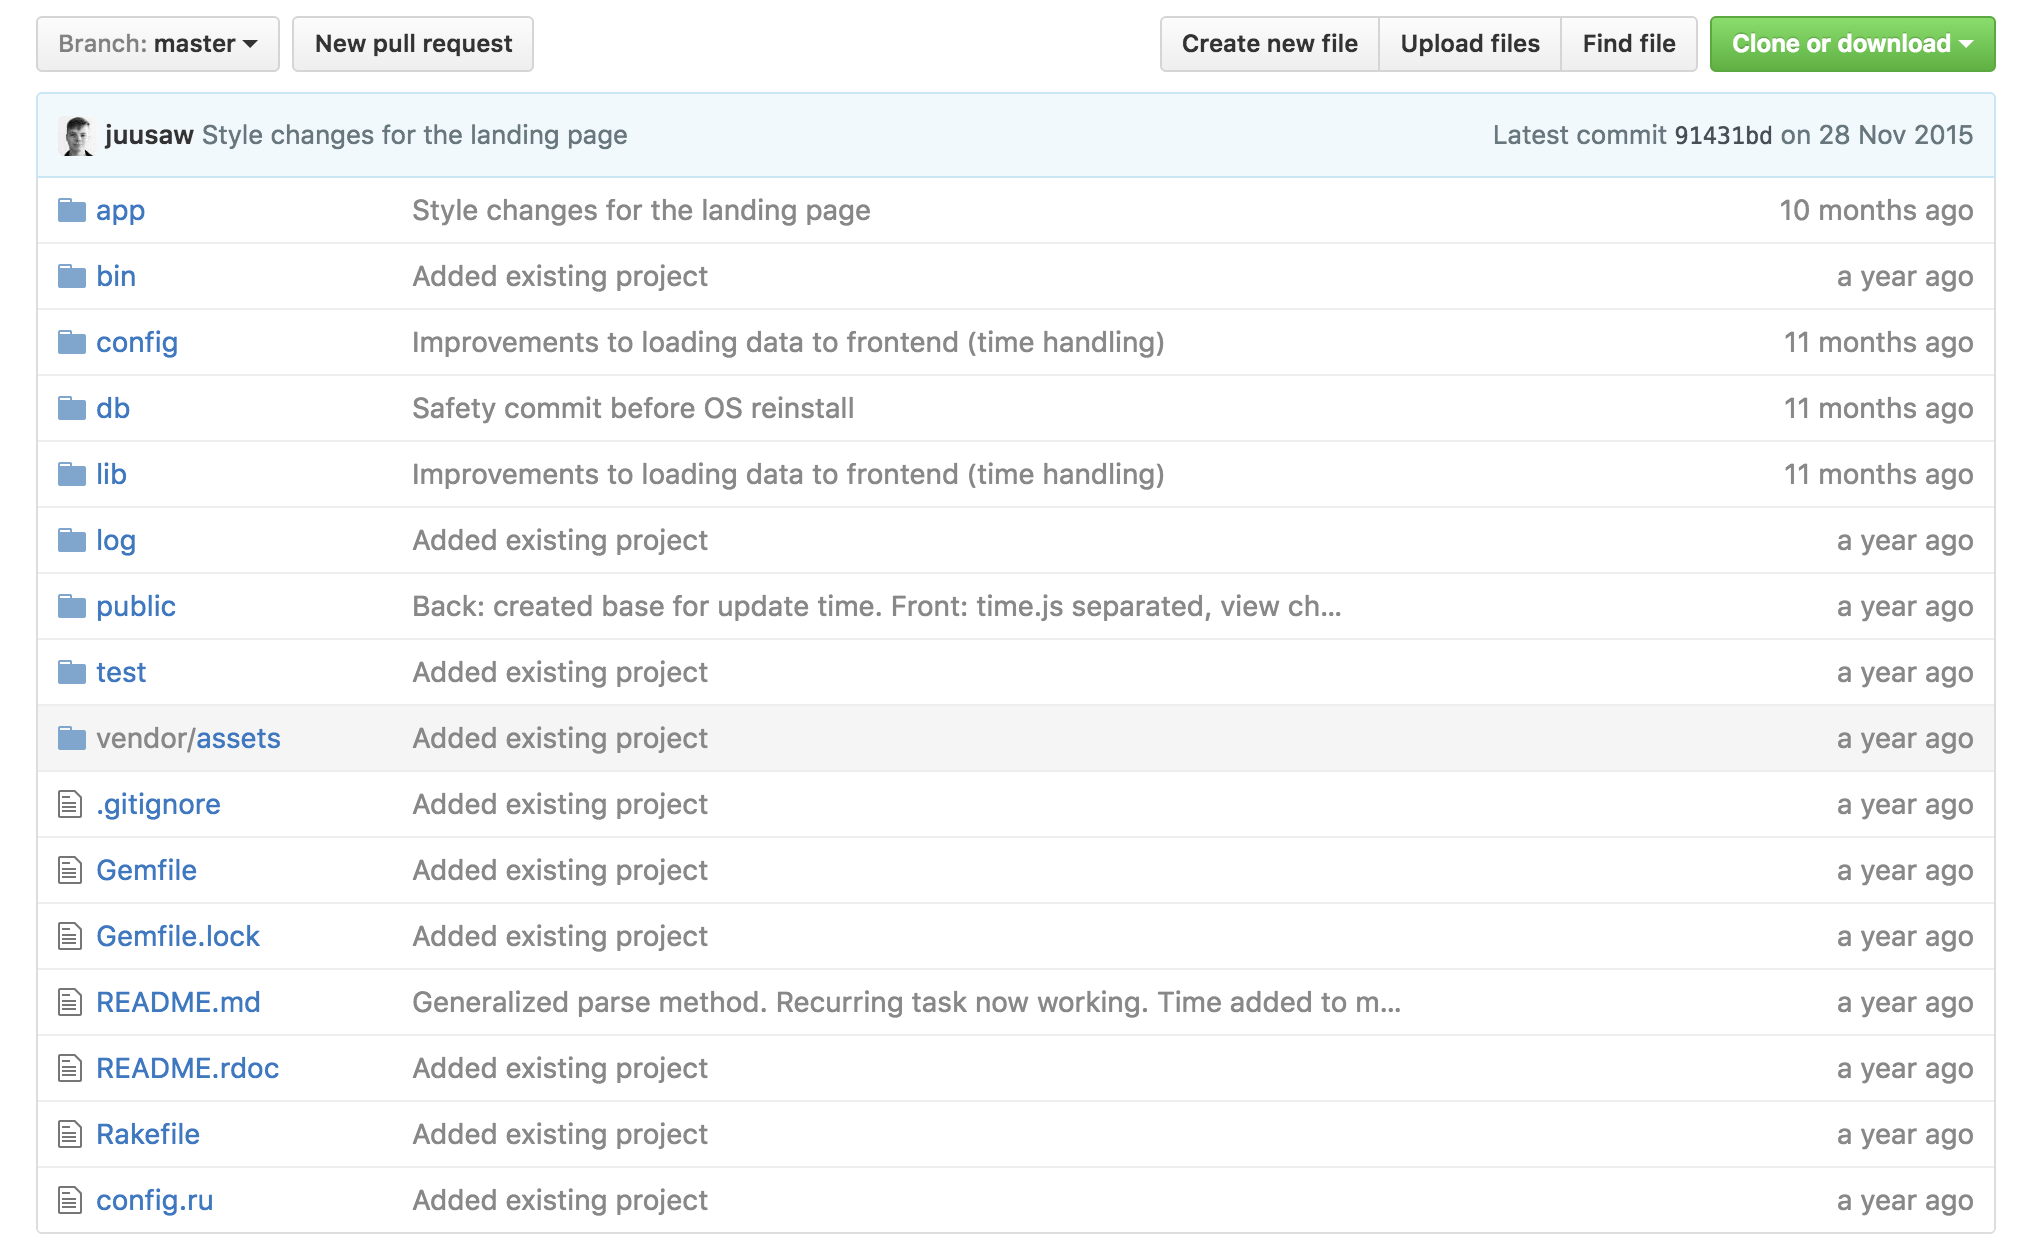Open 'Generalized parse method' commit message

coord(906,1003)
